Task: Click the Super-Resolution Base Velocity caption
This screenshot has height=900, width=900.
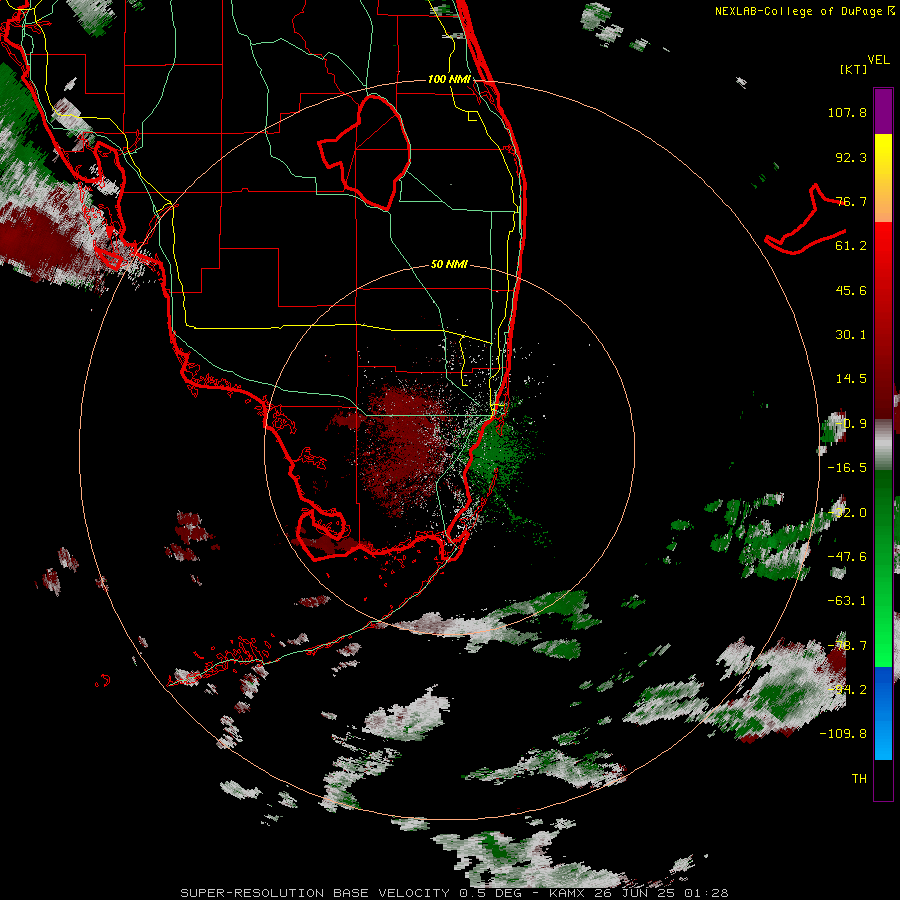Action: tap(454, 893)
